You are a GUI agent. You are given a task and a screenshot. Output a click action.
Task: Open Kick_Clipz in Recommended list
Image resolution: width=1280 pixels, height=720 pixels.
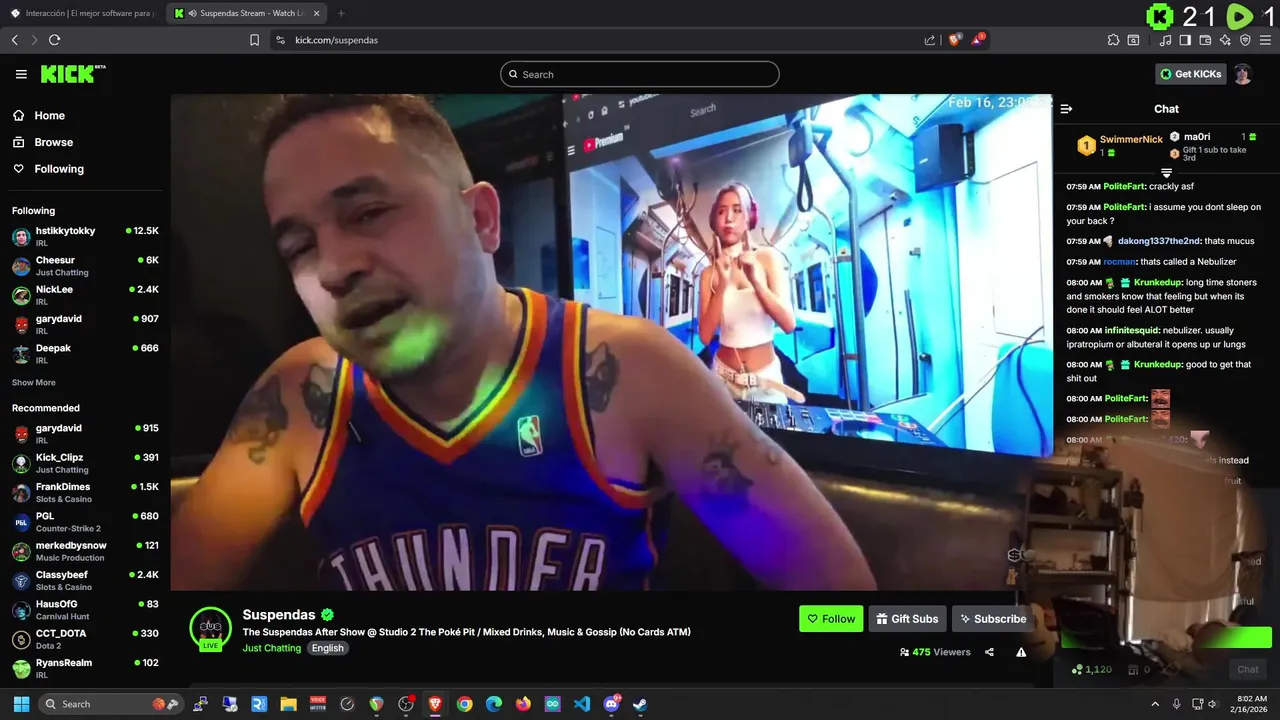click(85, 463)
